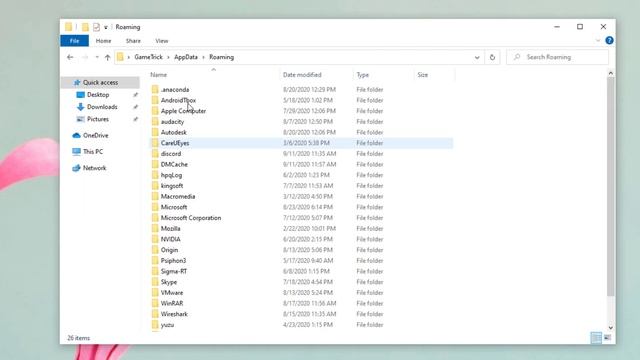The height and width of the screenshot is (360, 640).
Task: Open the Share ribbon tab
Action: click(x=133, y=41)
